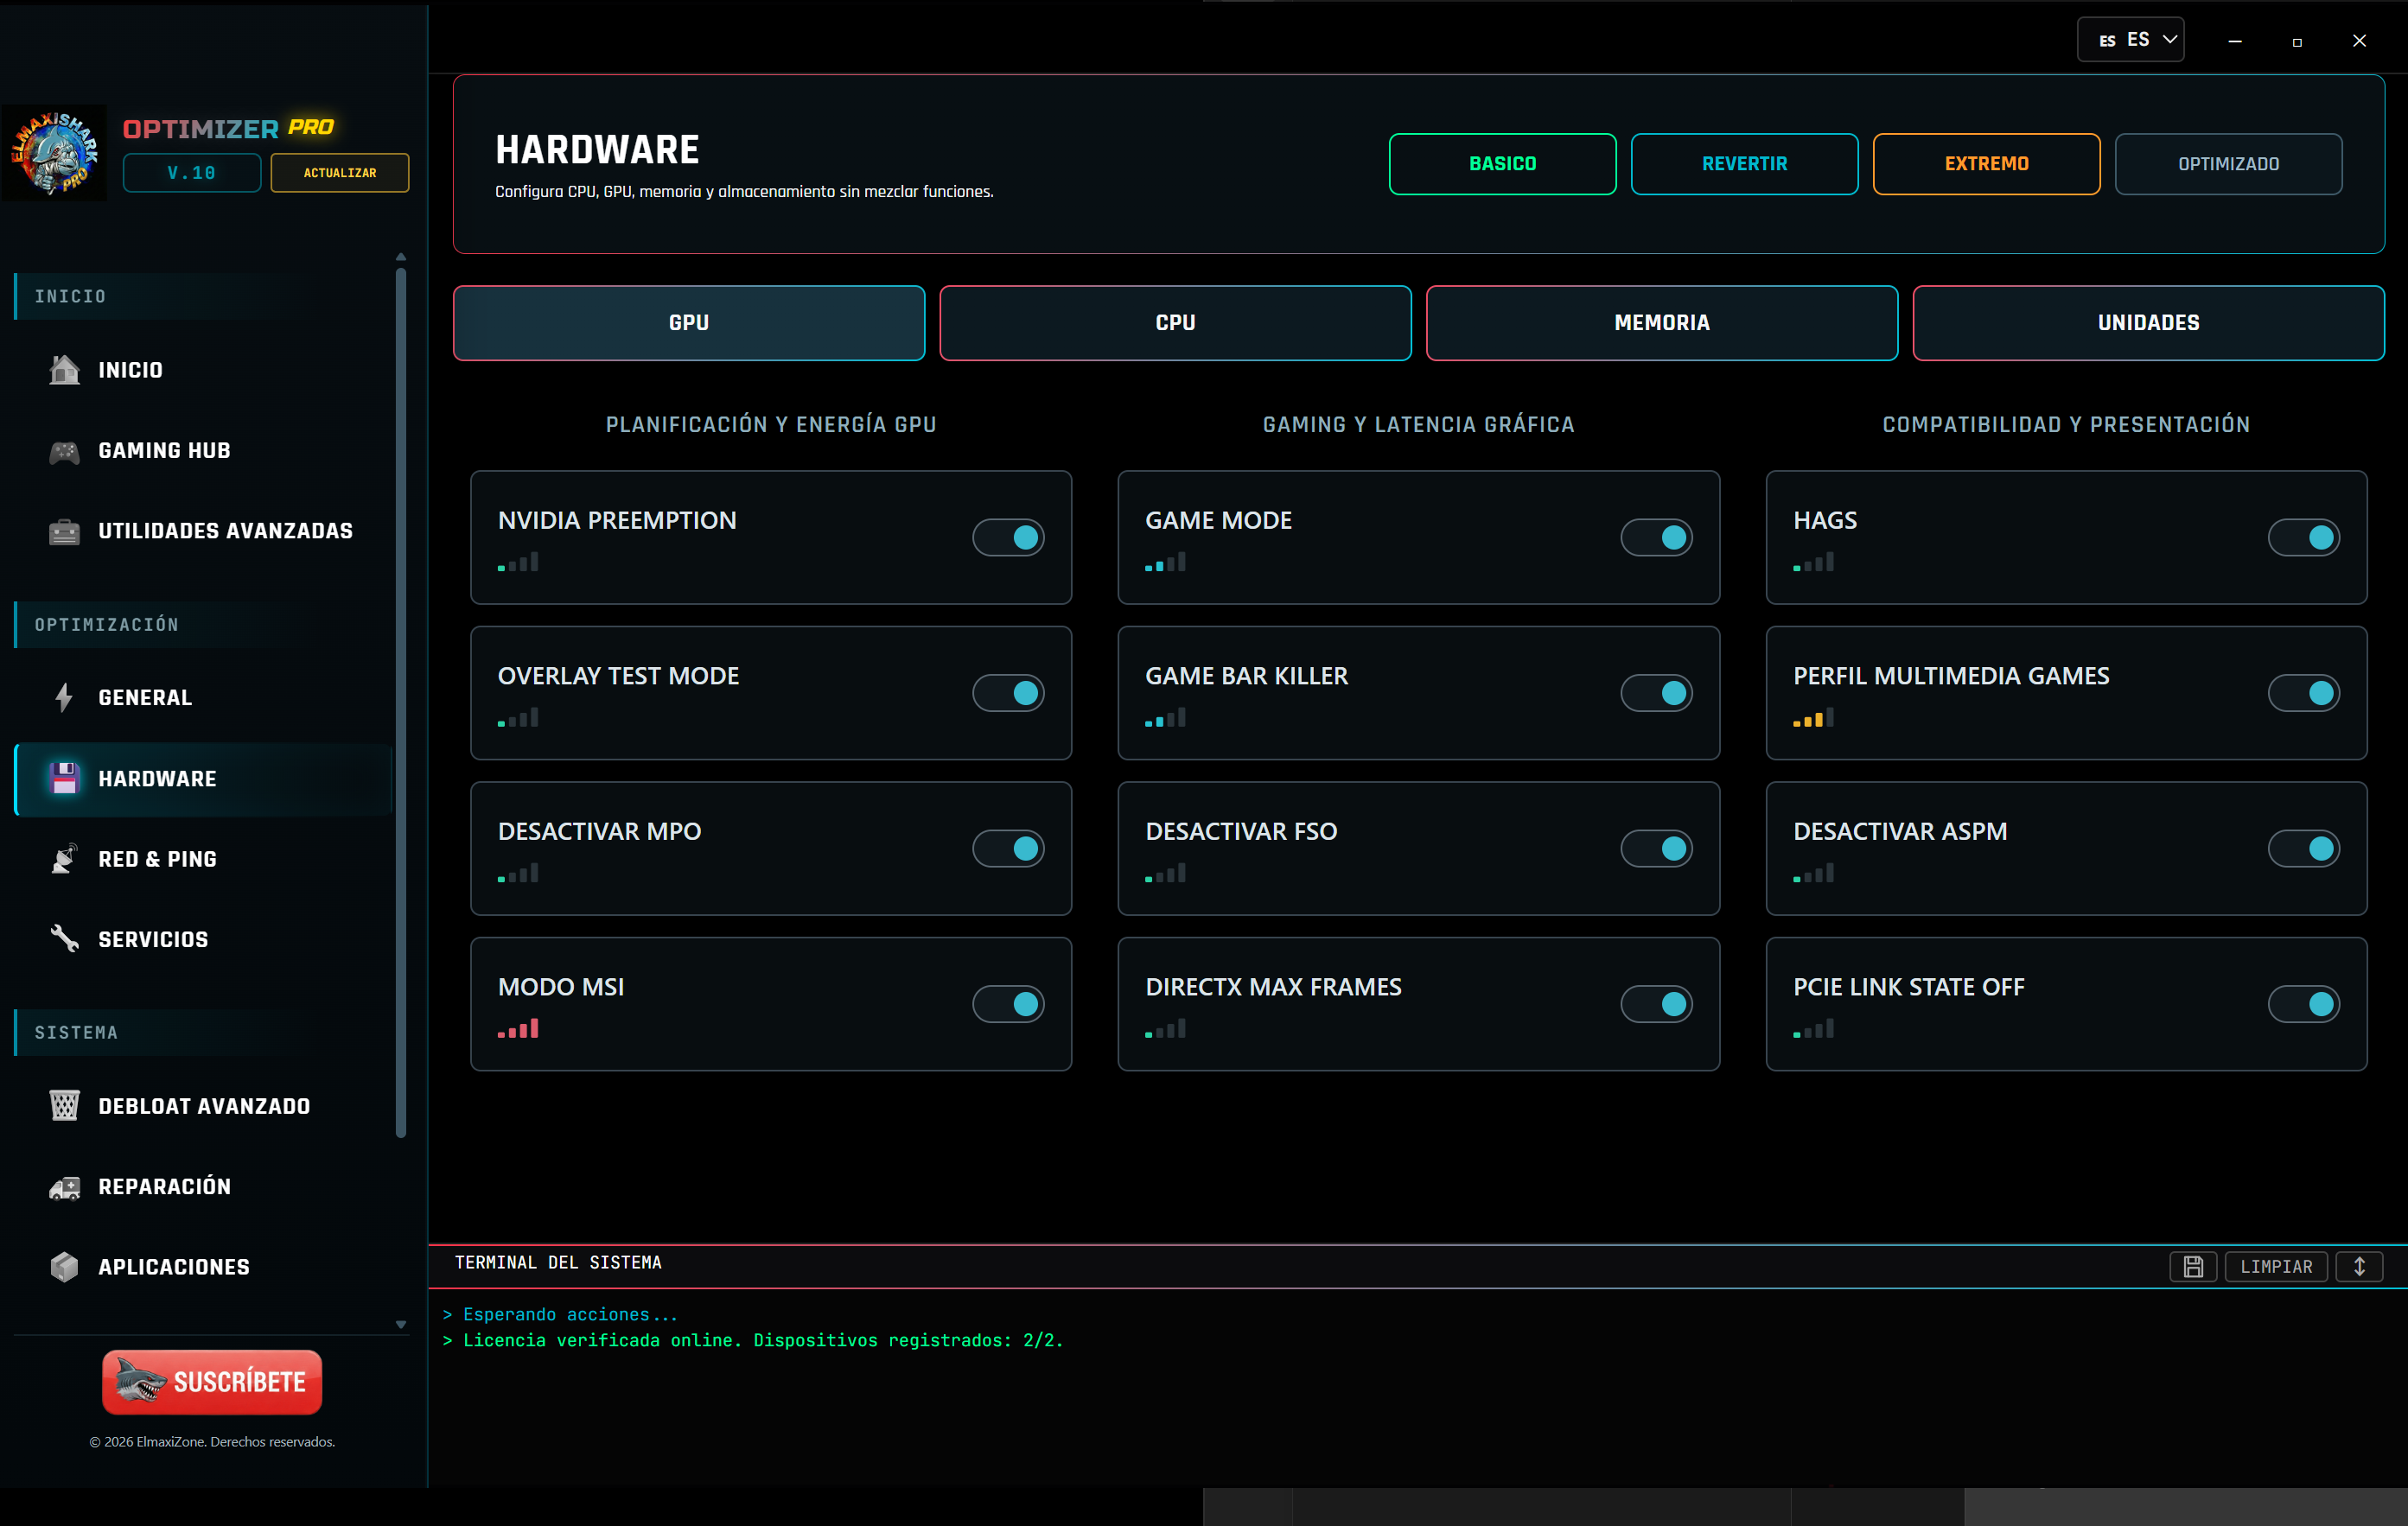The width and height of the screenshot is (2408, 1526).
Task: Toggle DIRECTX MAX FRAMES switch
Action: [1656, 1004]
